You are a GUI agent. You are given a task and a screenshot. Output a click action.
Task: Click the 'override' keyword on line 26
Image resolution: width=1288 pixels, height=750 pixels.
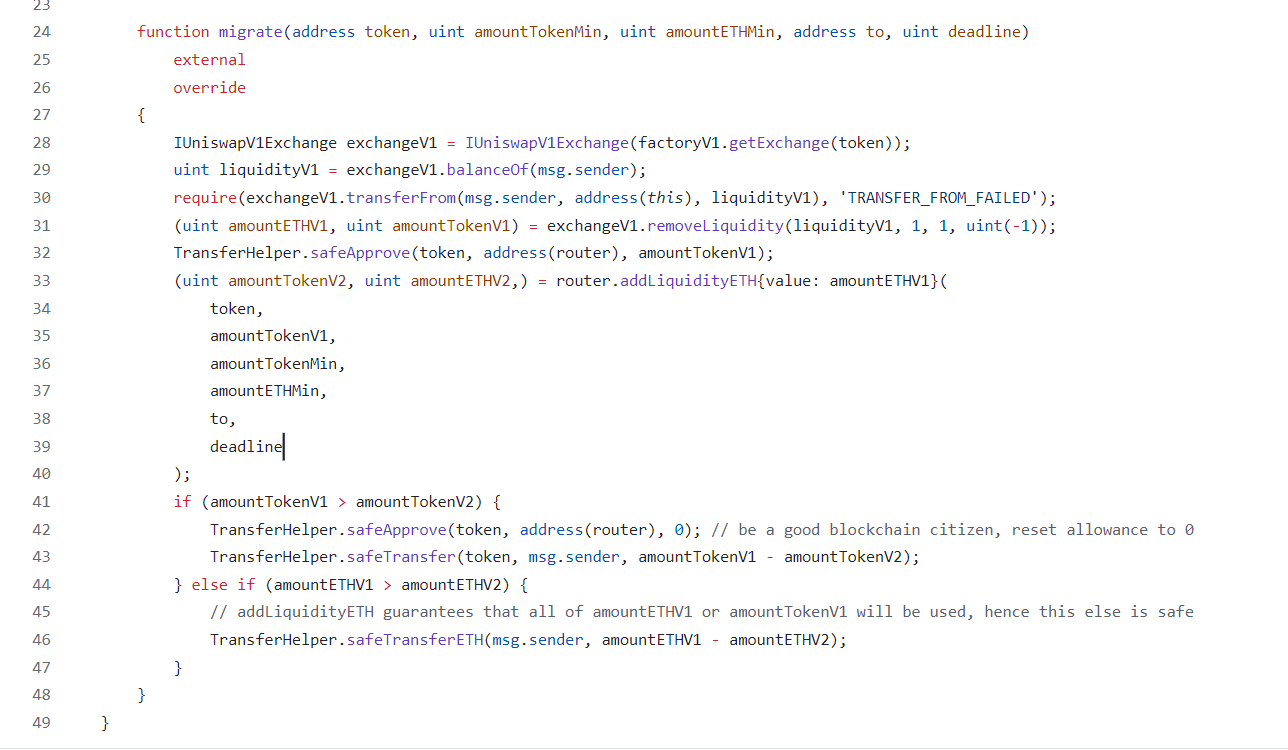(x=209, y=88)
